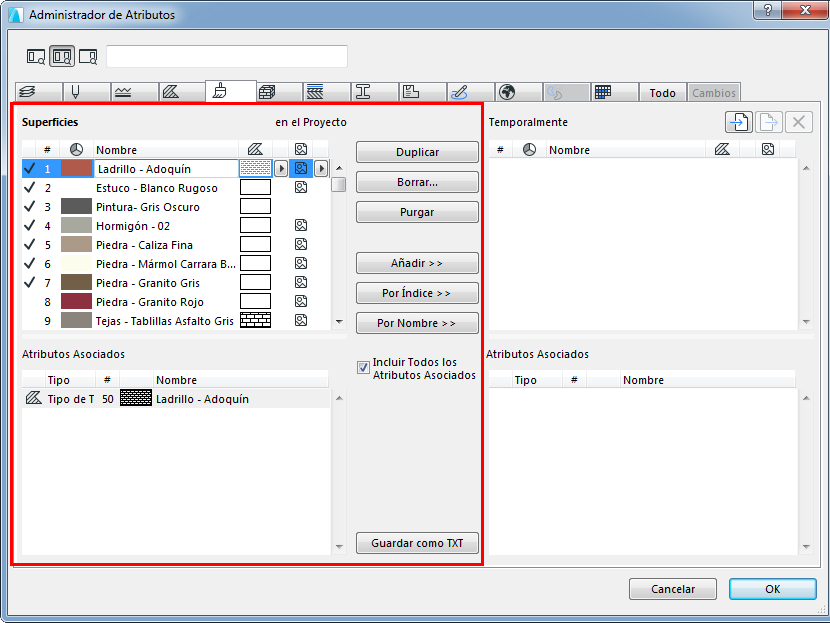Screen dimensions: 830x623
Task: Click the Borrar... button
Action: pos(417,182)
